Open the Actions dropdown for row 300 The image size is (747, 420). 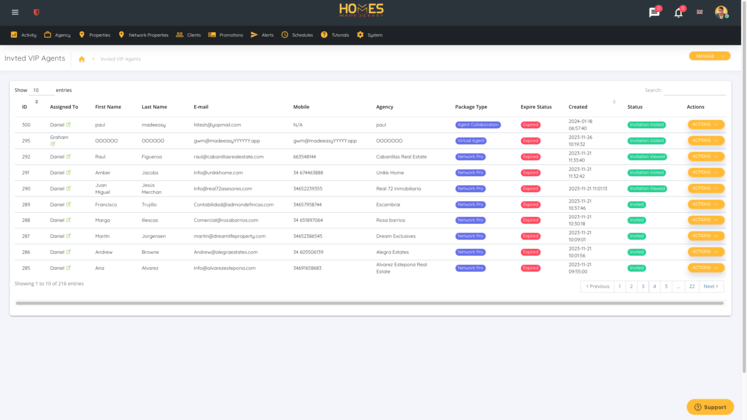(706, 125)
